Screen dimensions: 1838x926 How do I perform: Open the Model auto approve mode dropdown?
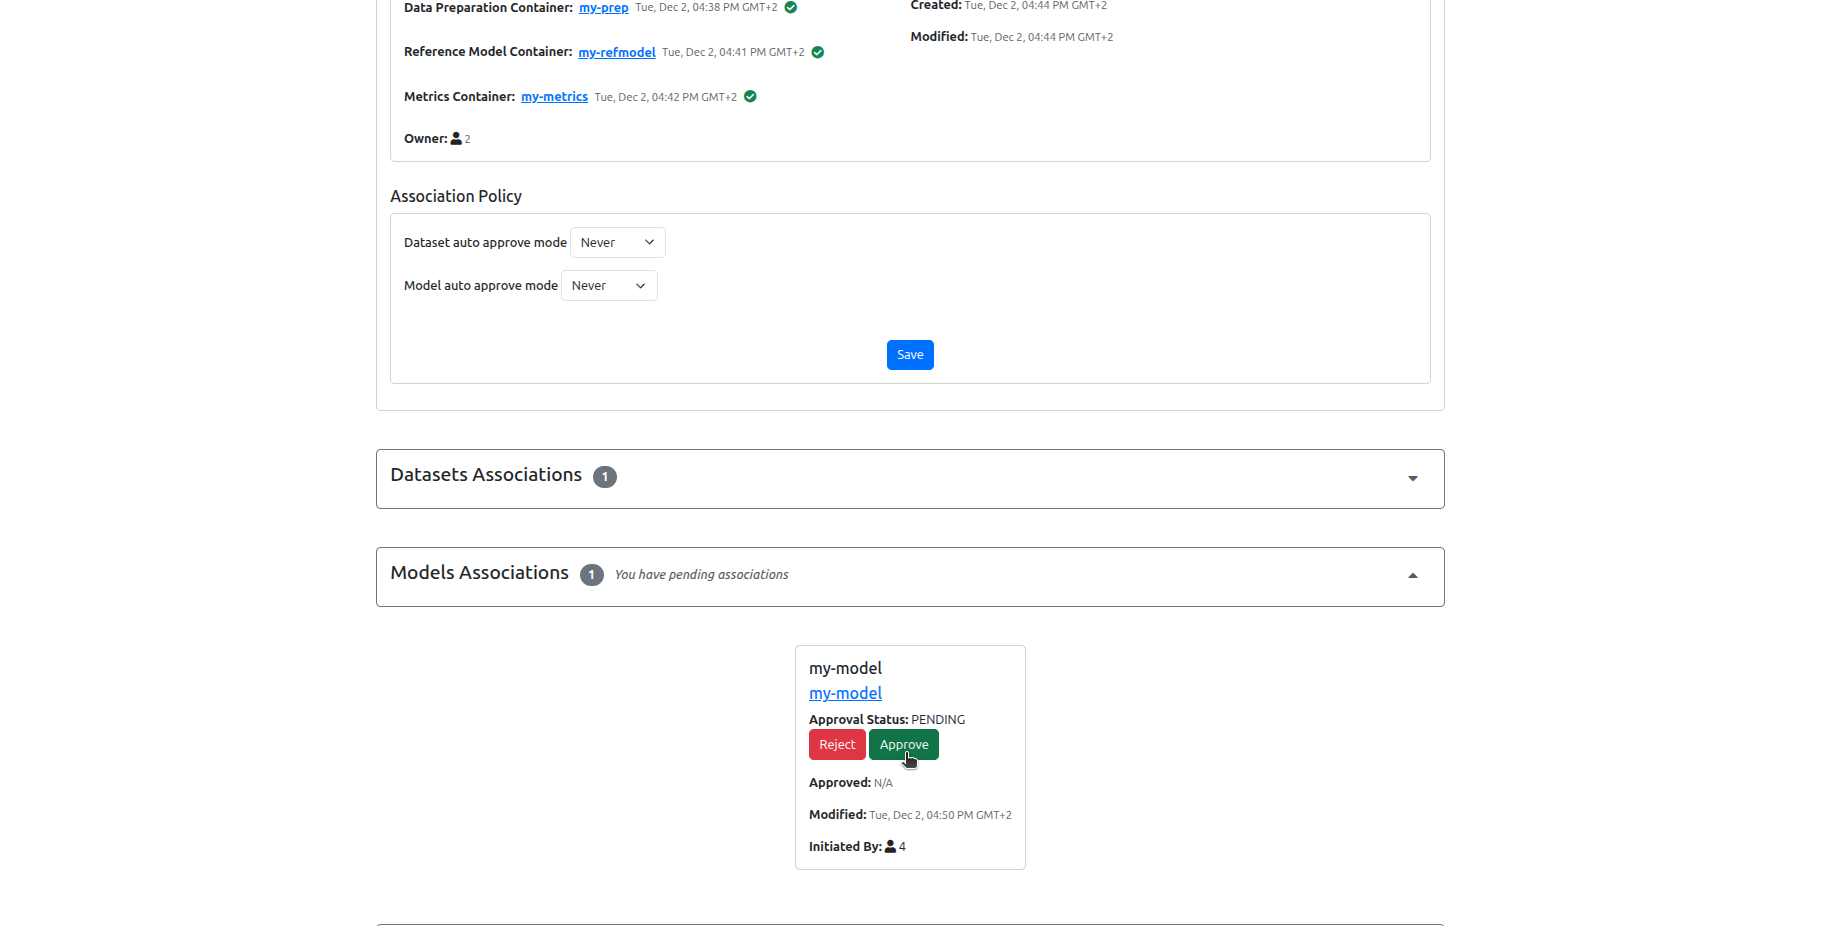click(609, 286)
